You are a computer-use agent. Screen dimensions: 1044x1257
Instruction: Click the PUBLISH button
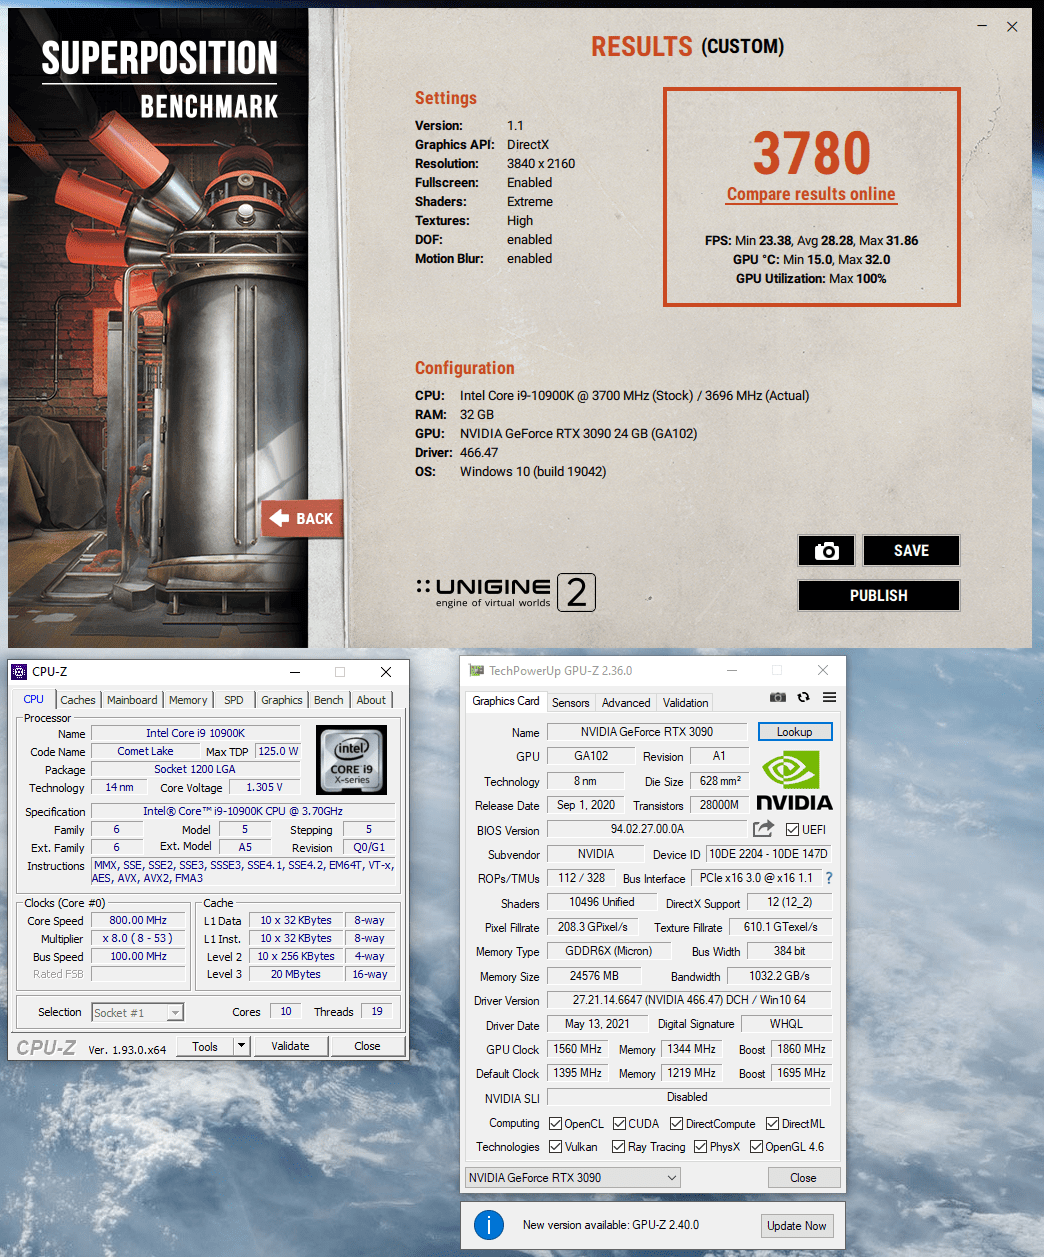click(x=879, y=595)
